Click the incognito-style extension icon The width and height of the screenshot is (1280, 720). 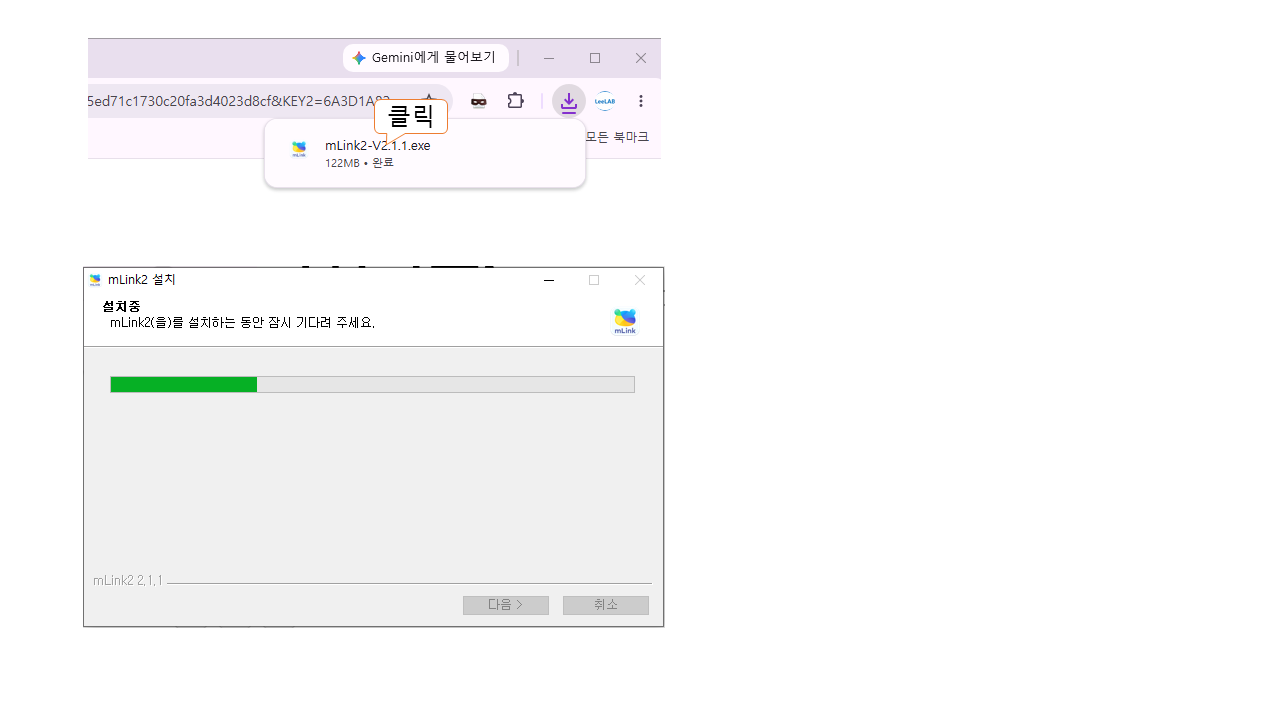click(x=479, y=101)
